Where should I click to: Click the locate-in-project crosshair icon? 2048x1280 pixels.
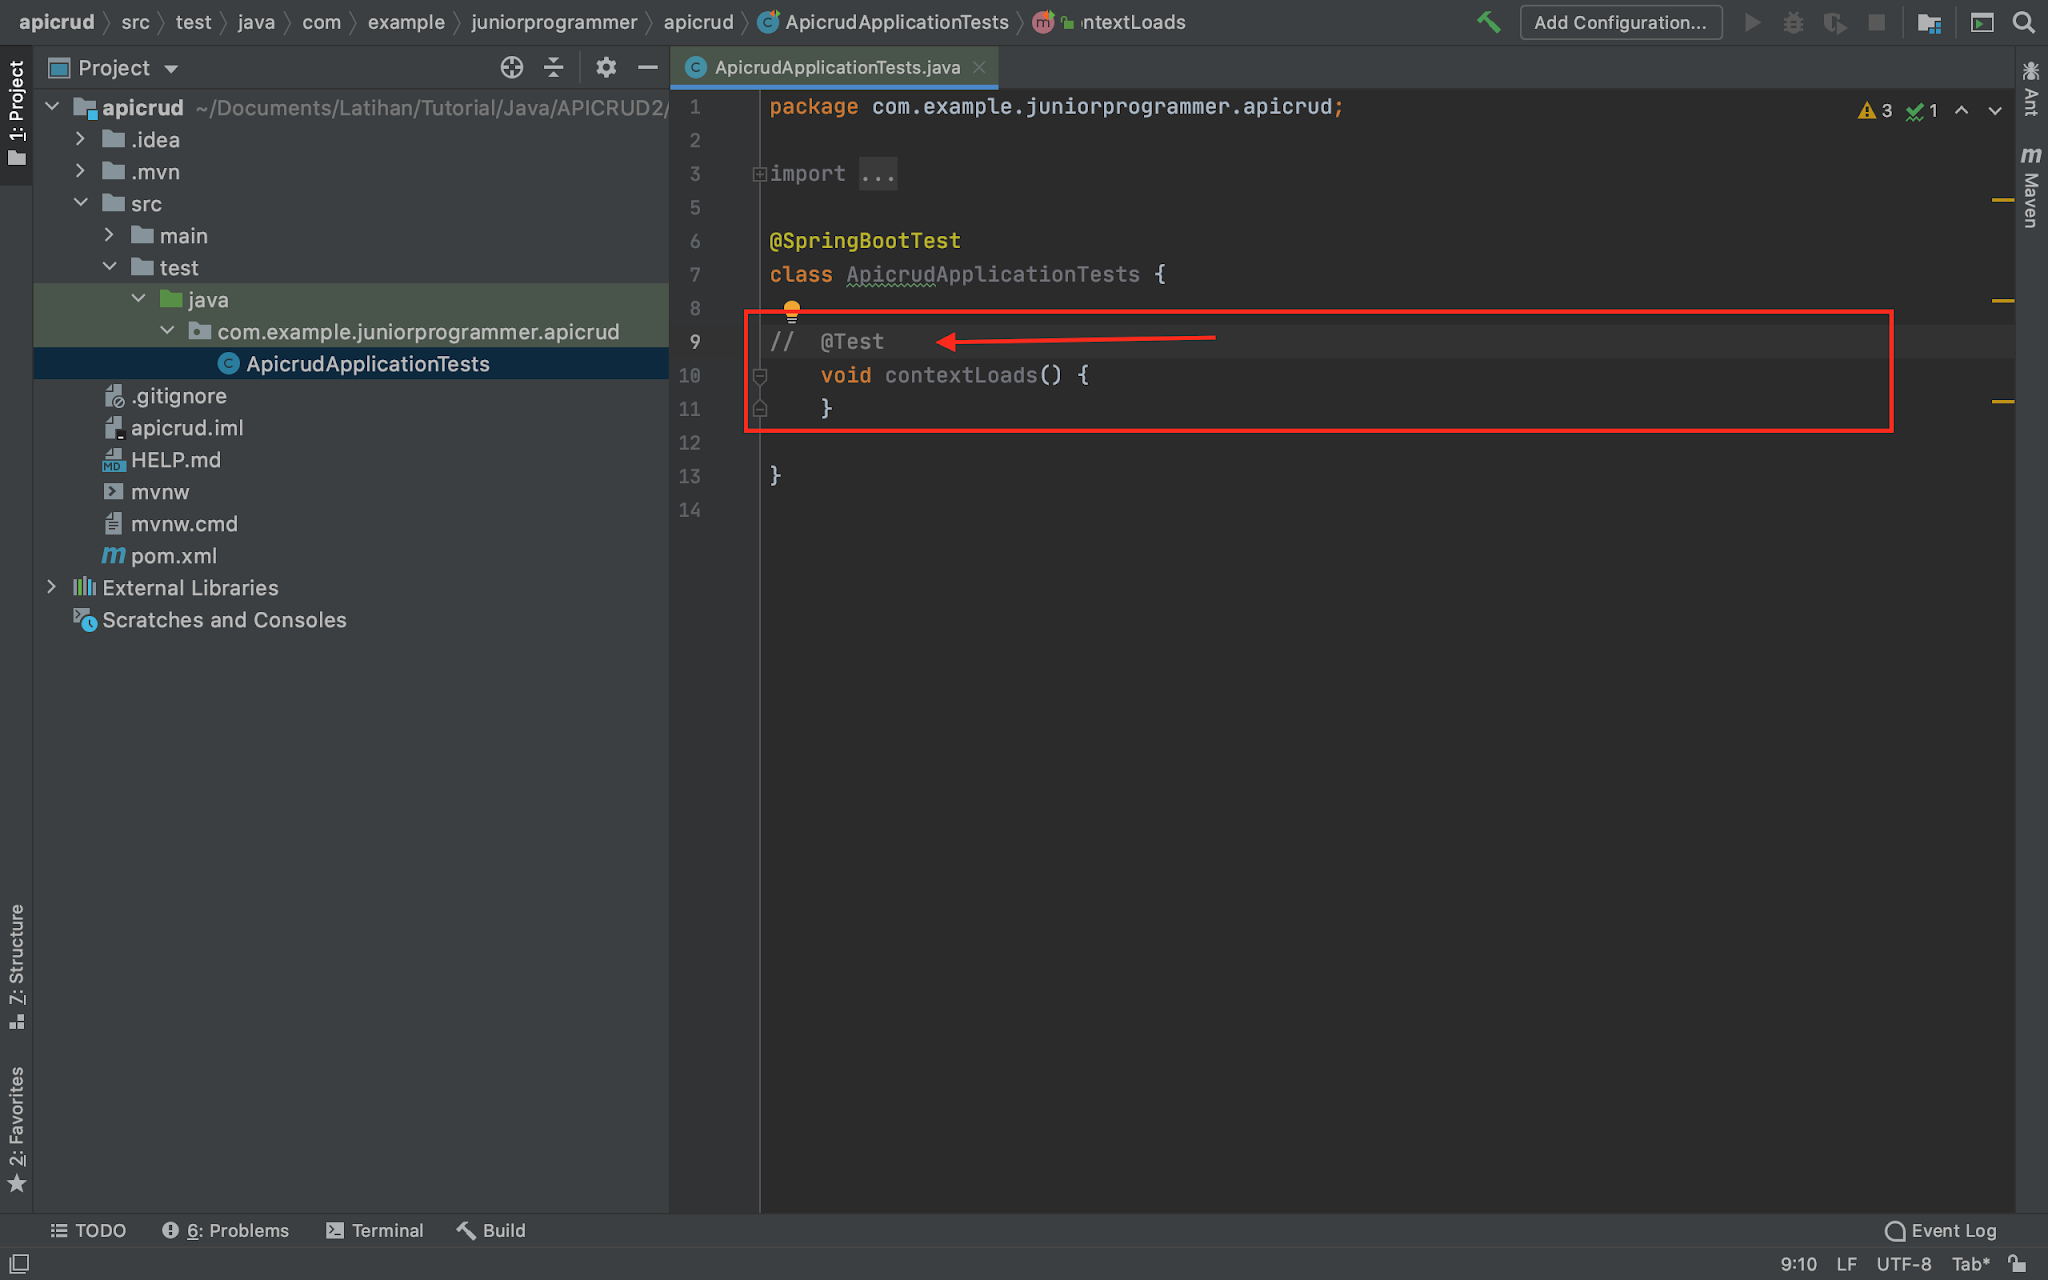click(511, 67)
